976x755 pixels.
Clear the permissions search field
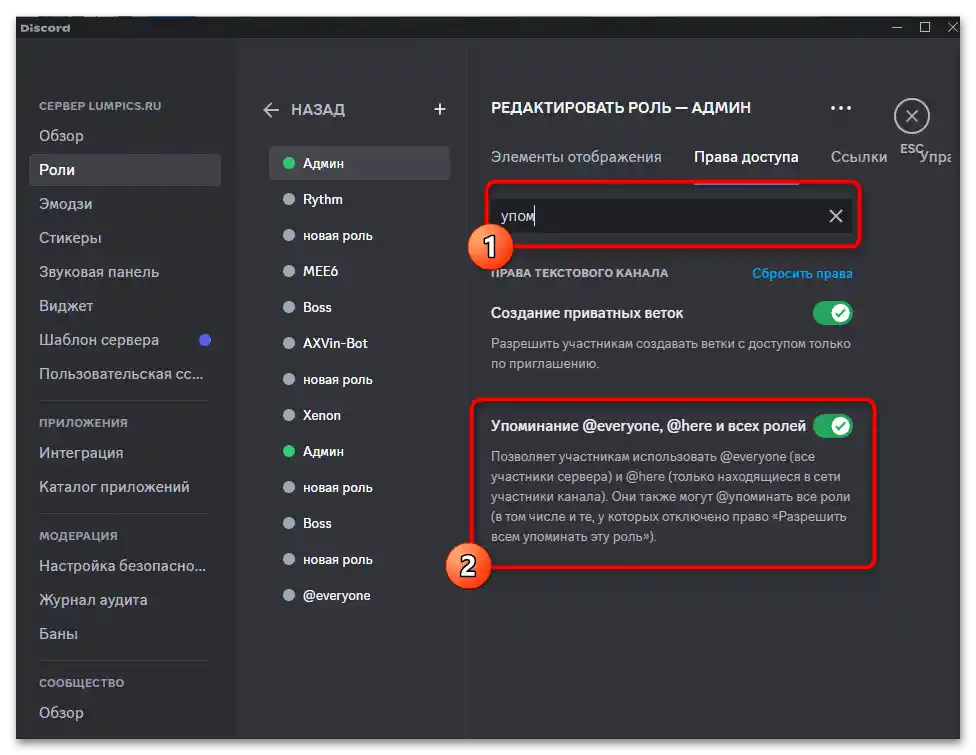(836, 216)
